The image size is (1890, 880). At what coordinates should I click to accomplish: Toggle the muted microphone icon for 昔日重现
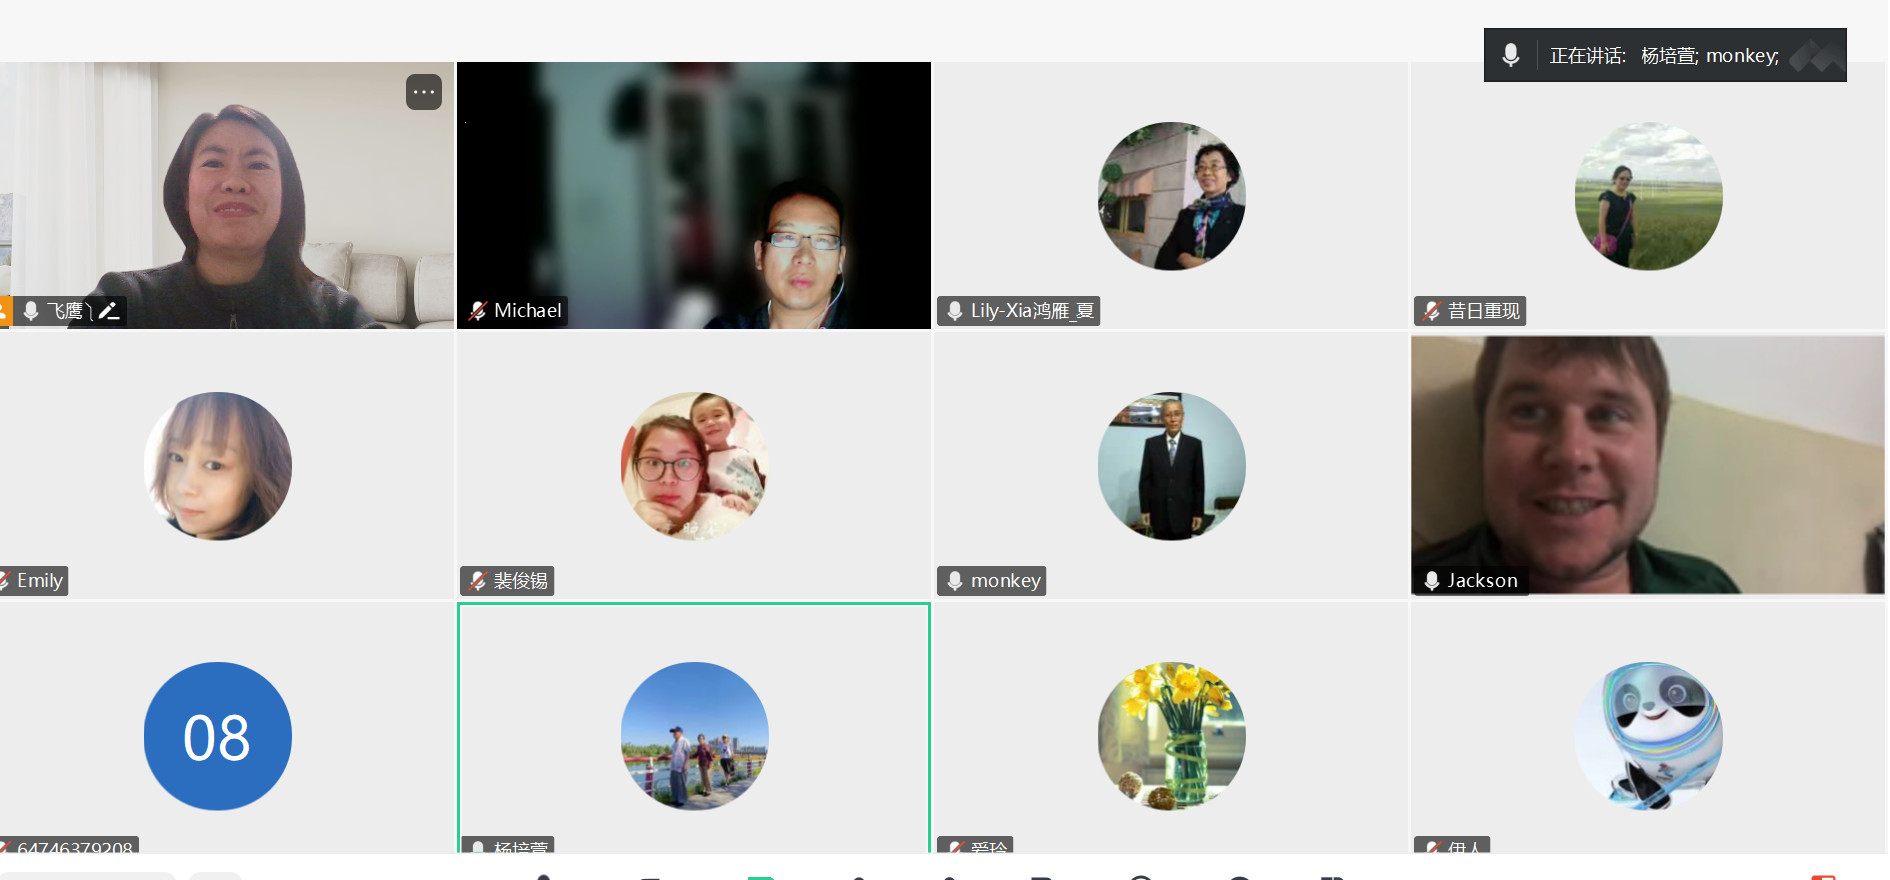[x=1432, y=311]
